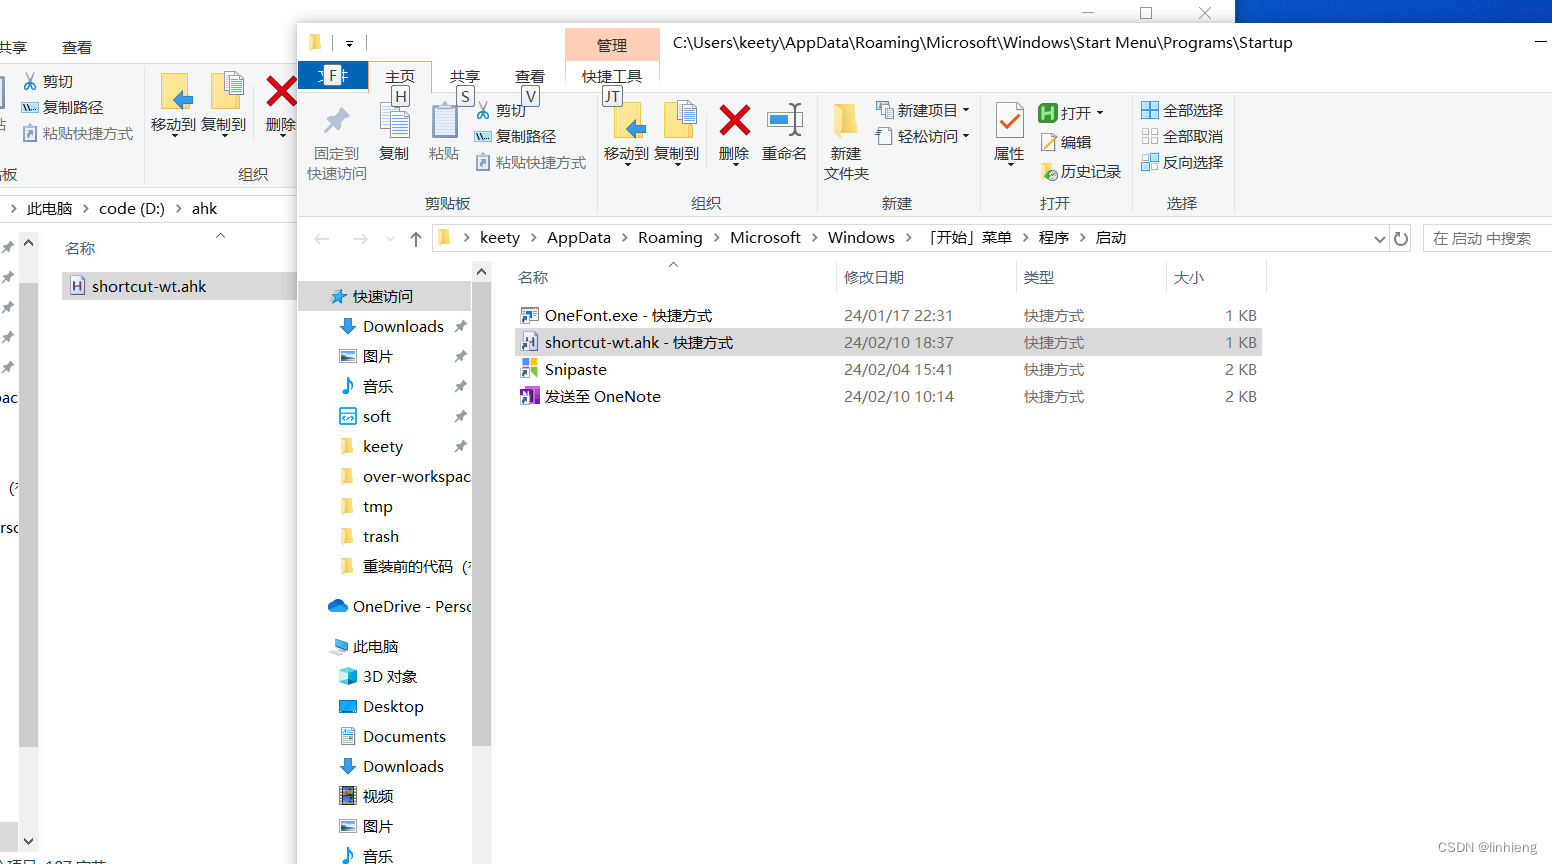Open the quick access toolbar customize arrow
This screenshot has width=1552, height=864.
[349, 43]
